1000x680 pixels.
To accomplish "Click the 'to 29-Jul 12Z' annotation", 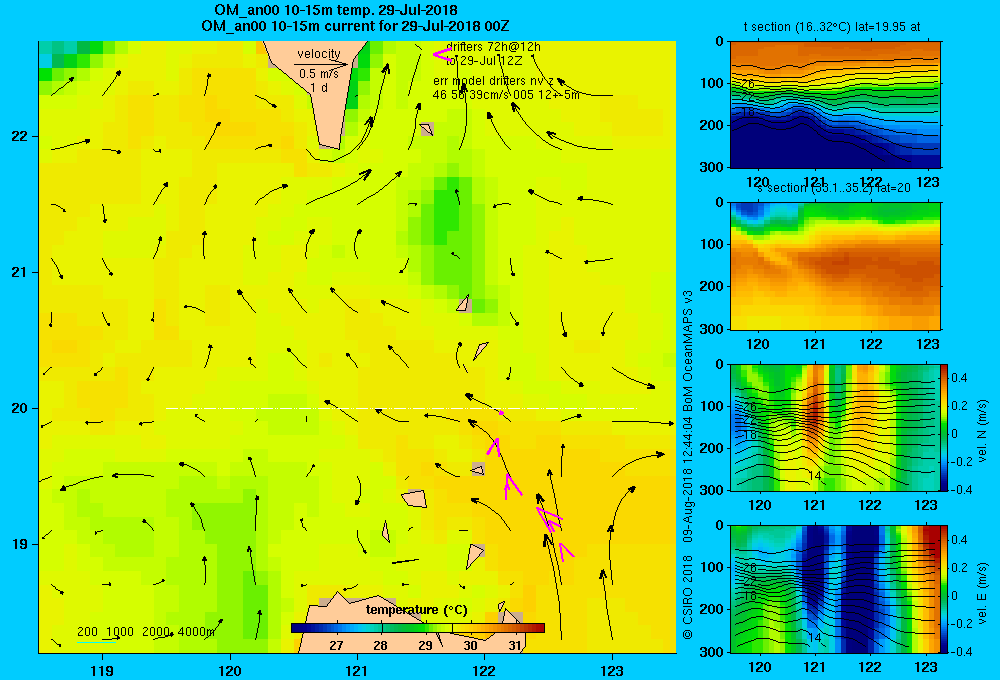I will [x=484, y=61].
